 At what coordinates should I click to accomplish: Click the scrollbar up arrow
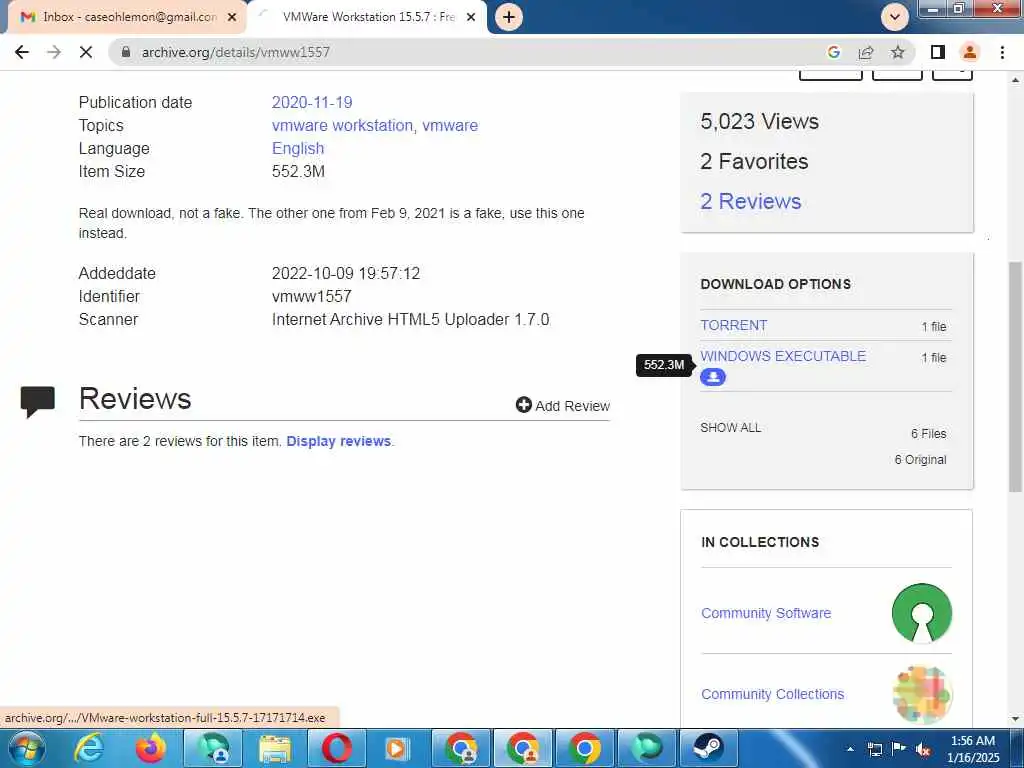(1015, 80)
